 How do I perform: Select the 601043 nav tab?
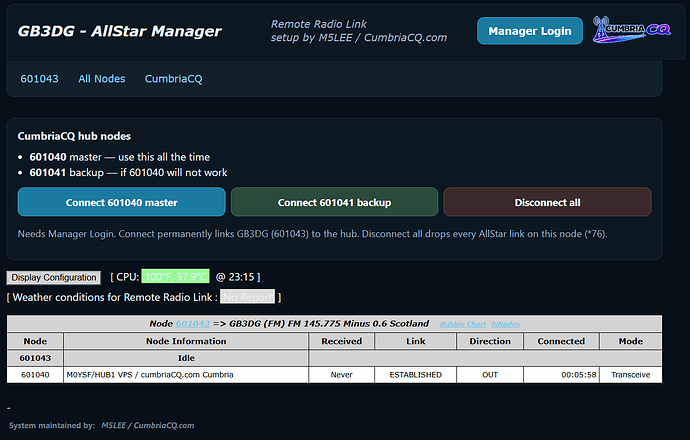(x=39, y=79)
